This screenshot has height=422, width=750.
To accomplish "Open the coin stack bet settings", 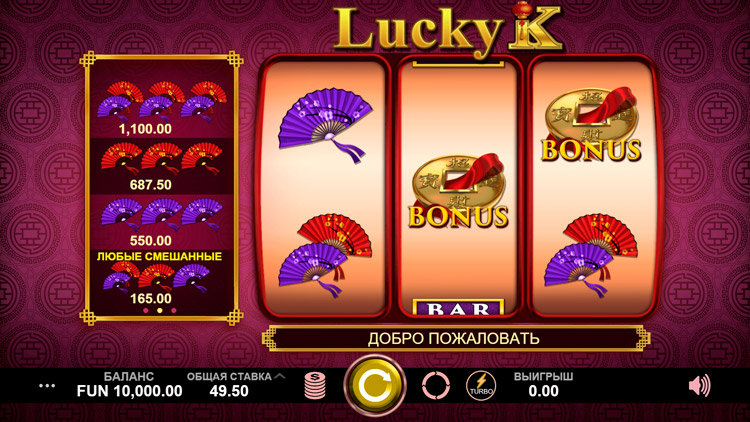I will click(315, 385).
